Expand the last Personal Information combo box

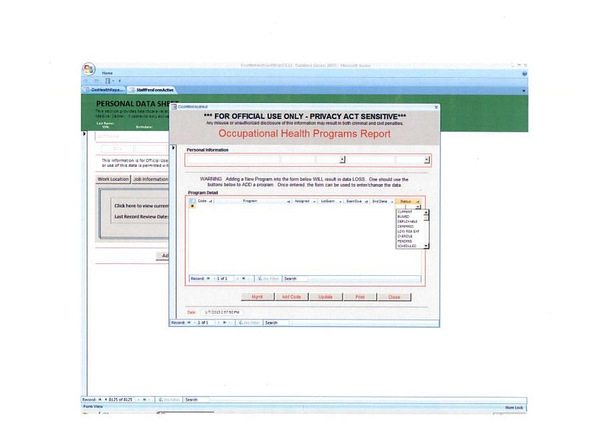(427, 160)
